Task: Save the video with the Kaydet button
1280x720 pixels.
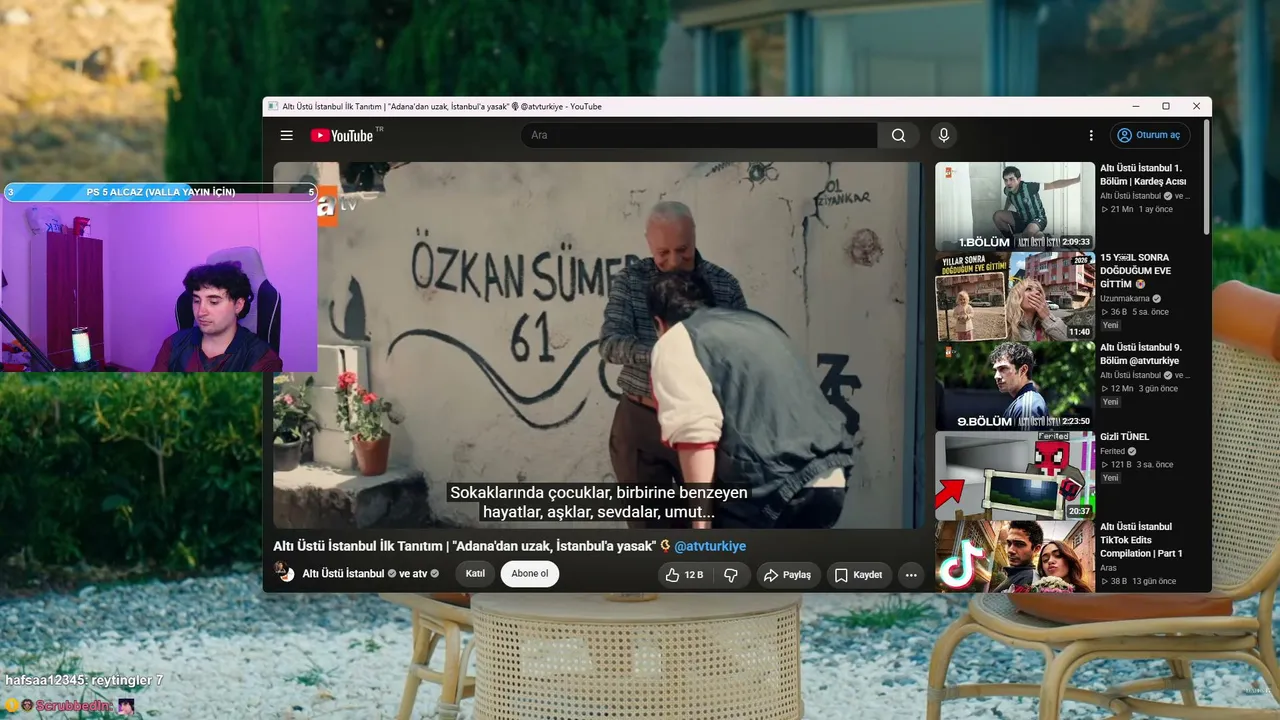Action: [858, 575]
